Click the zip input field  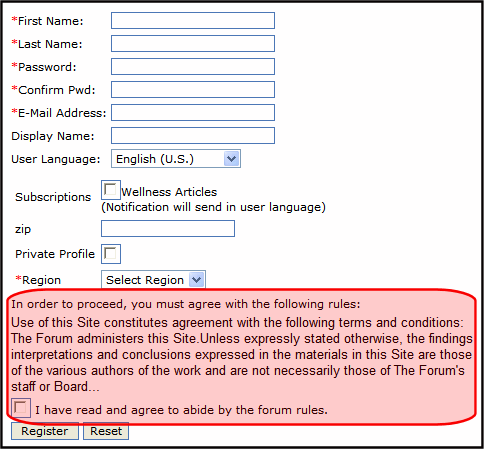[x=168, y=229]
